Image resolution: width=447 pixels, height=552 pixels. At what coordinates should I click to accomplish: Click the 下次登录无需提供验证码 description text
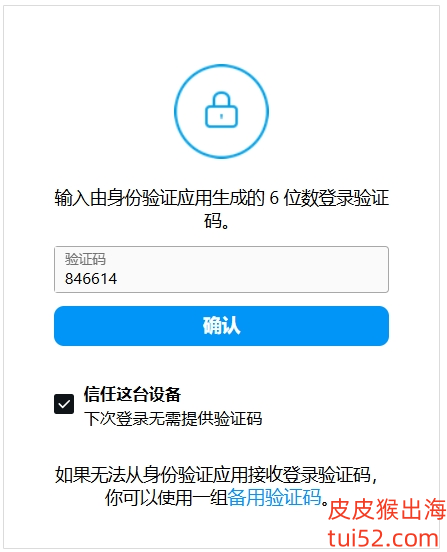coord(173,419)
